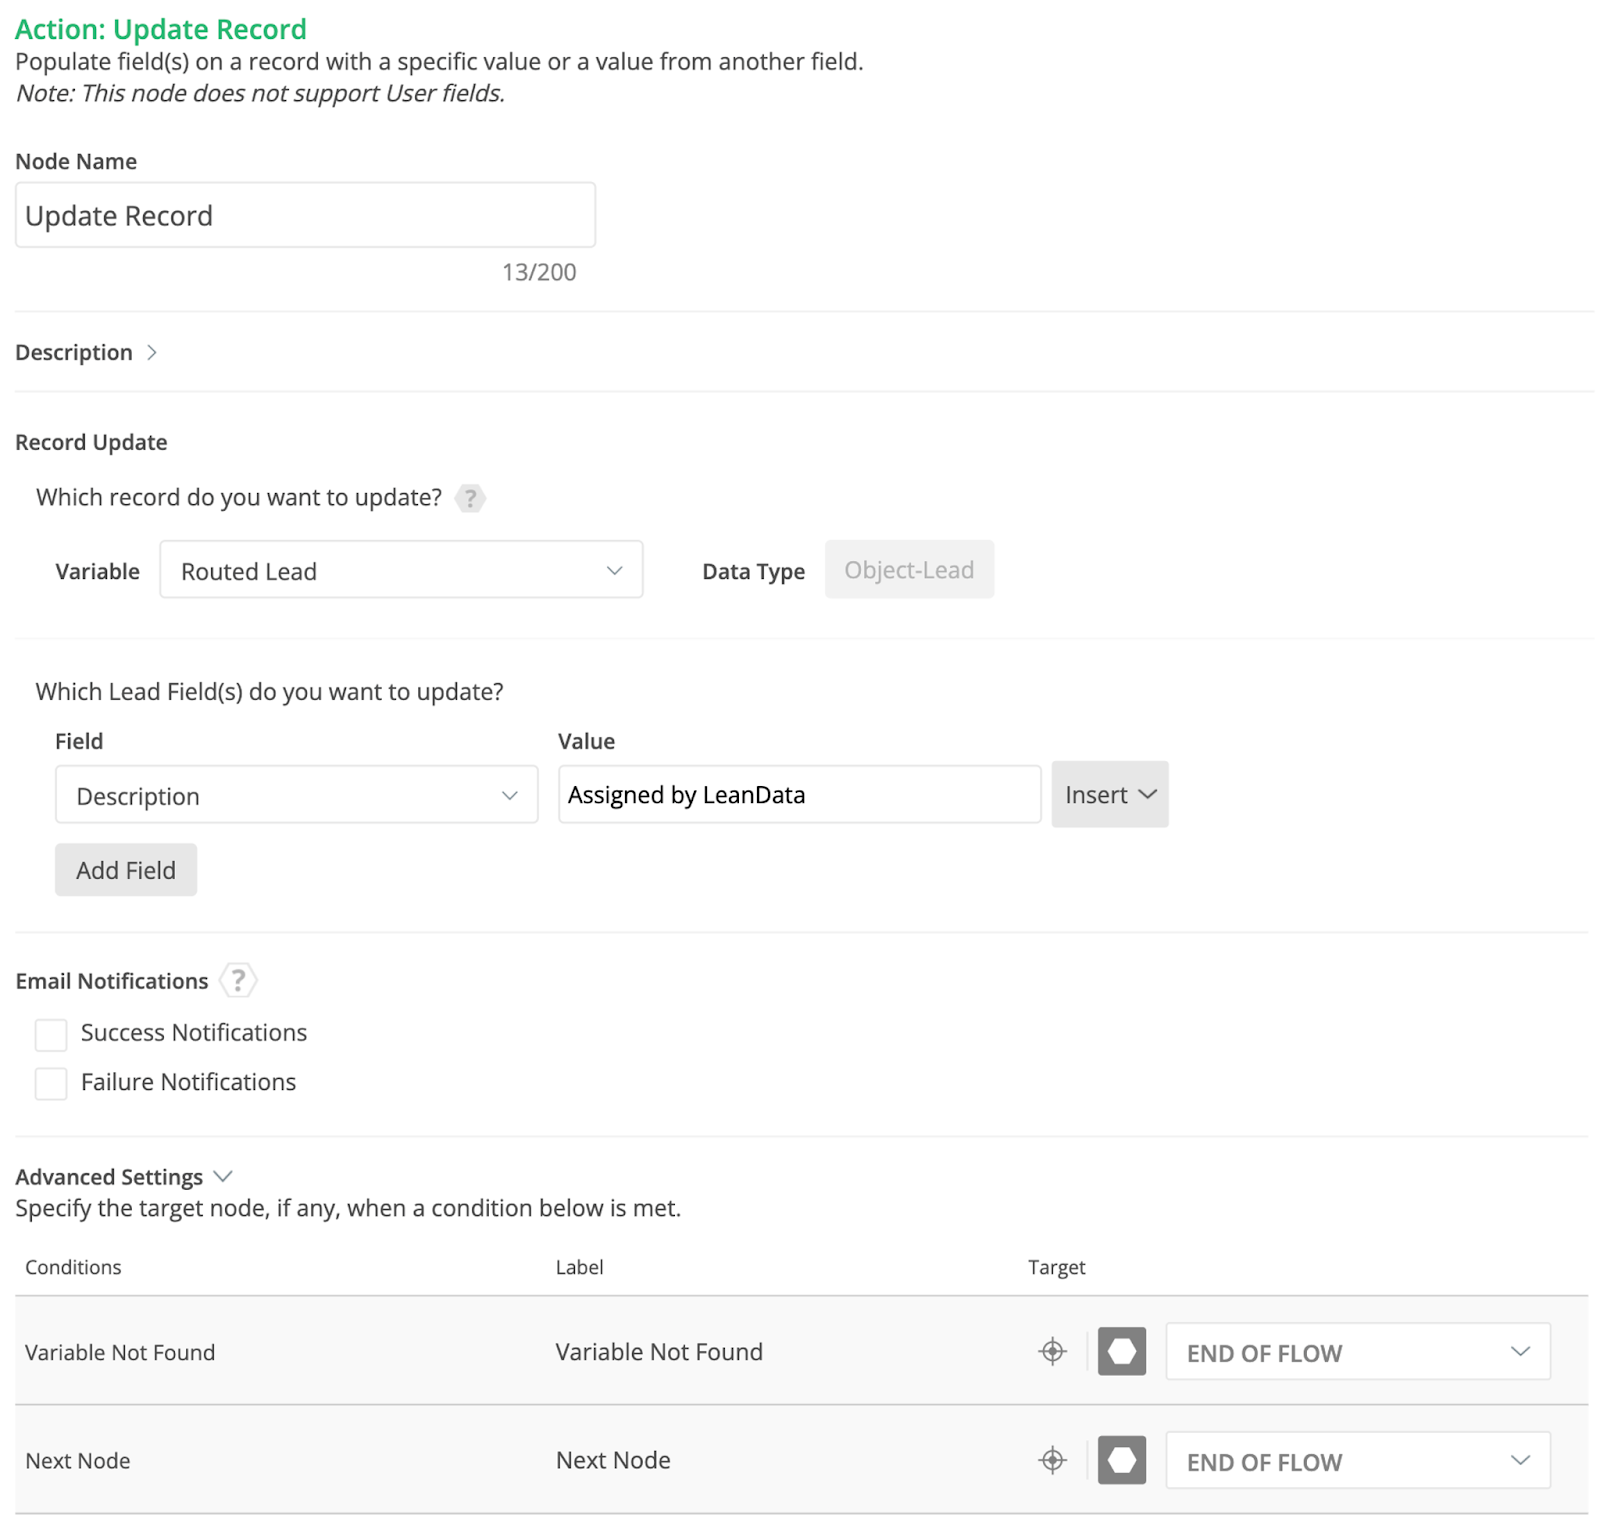
Task: Click Email Notifications help icon
Action: point(238,981)
